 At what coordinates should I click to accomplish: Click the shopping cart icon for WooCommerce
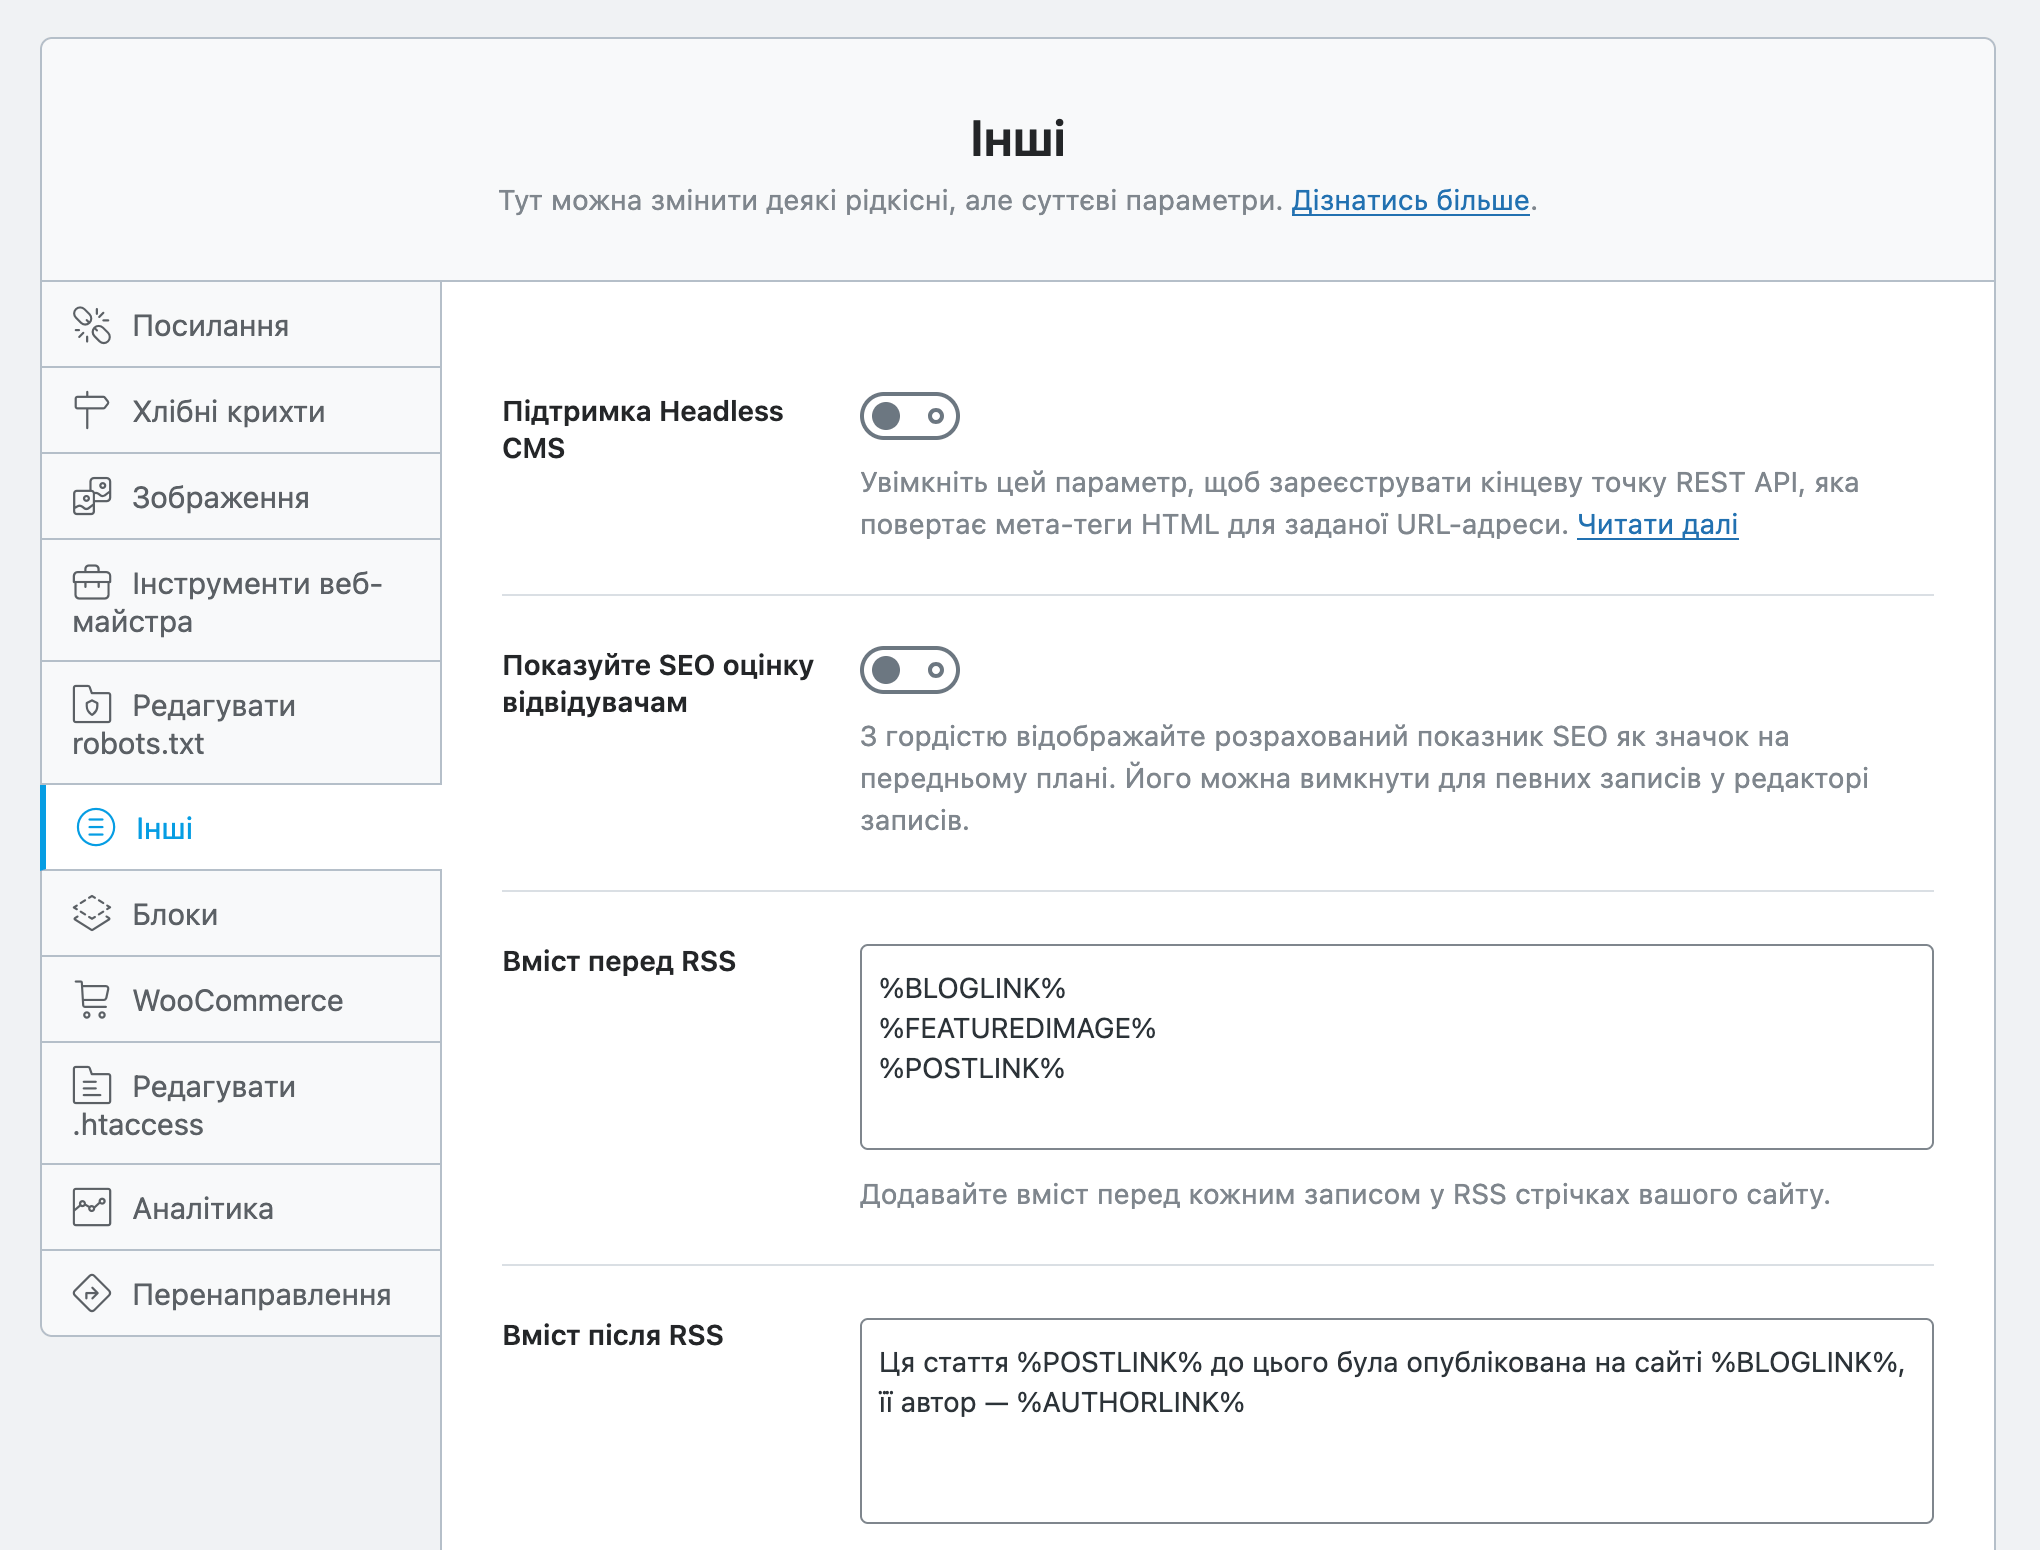point(92,1000)
